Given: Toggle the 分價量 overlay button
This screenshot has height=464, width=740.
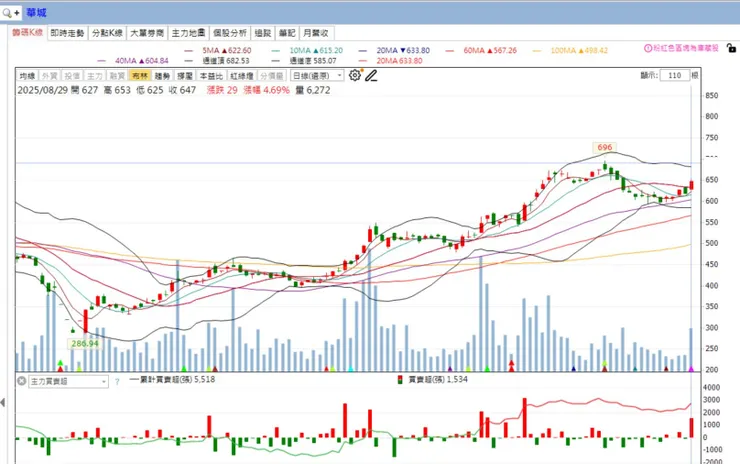Looking at the screenshot, I should pyautogui.click(x=272, y=76).
